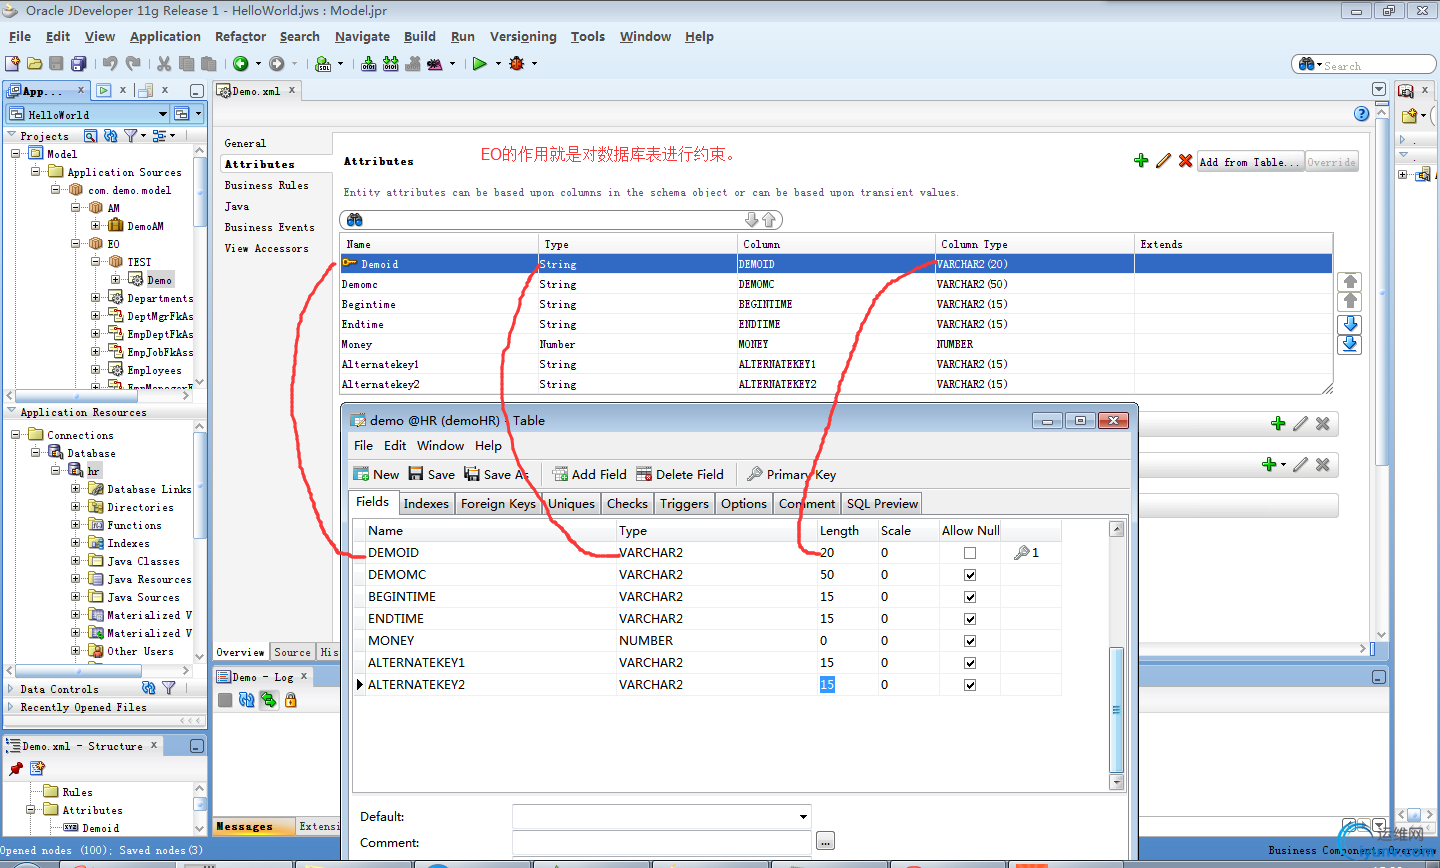
Task: Toggle Allow Null checkbox for DEMOMC
Action: (x=969, y=575)
